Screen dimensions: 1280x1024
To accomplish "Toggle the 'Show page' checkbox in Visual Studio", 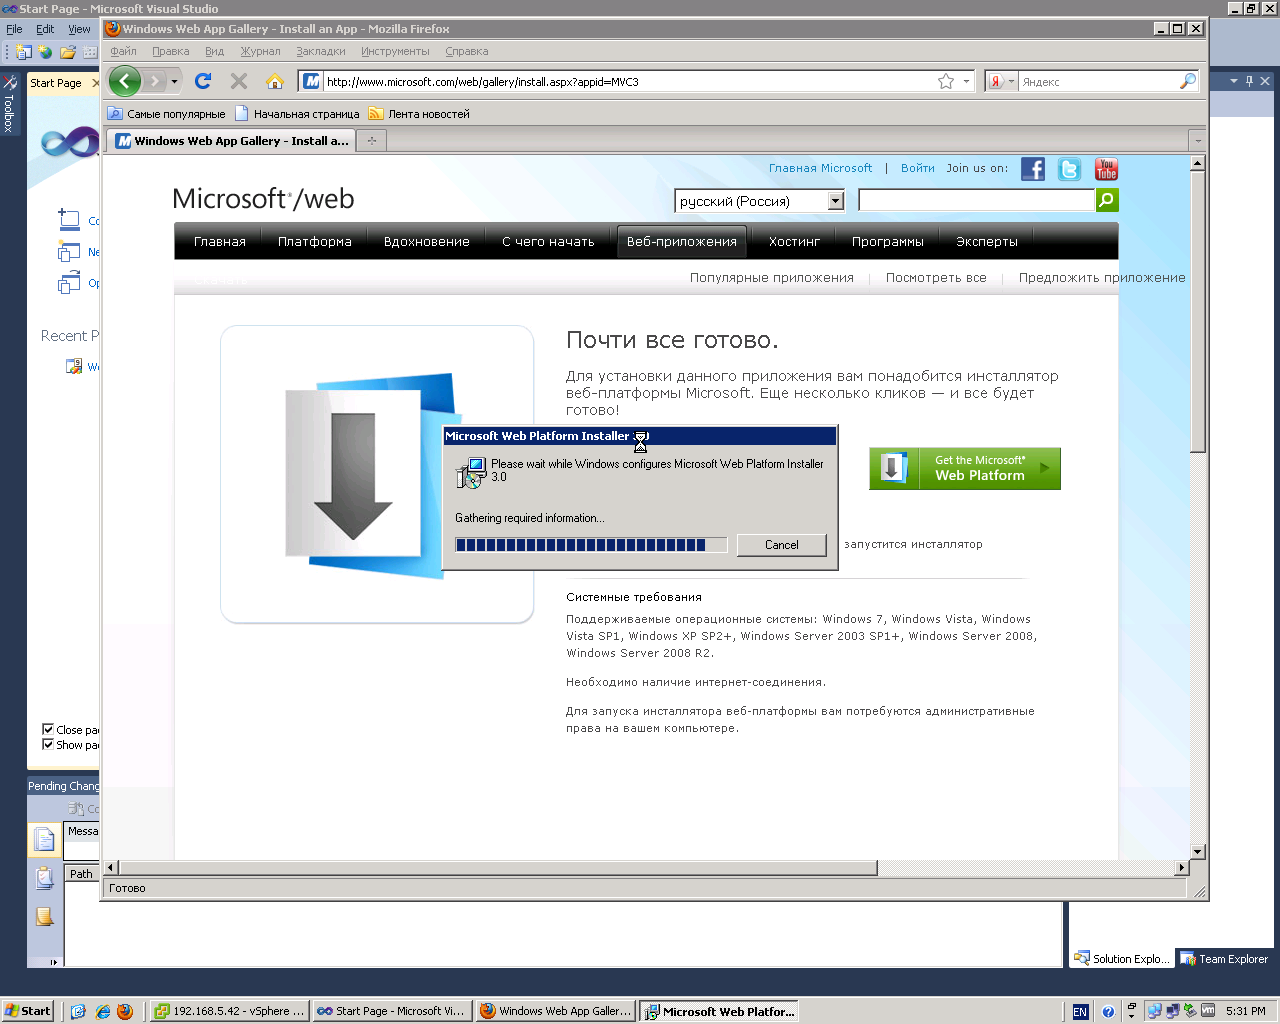I will (x=47, y=744).
